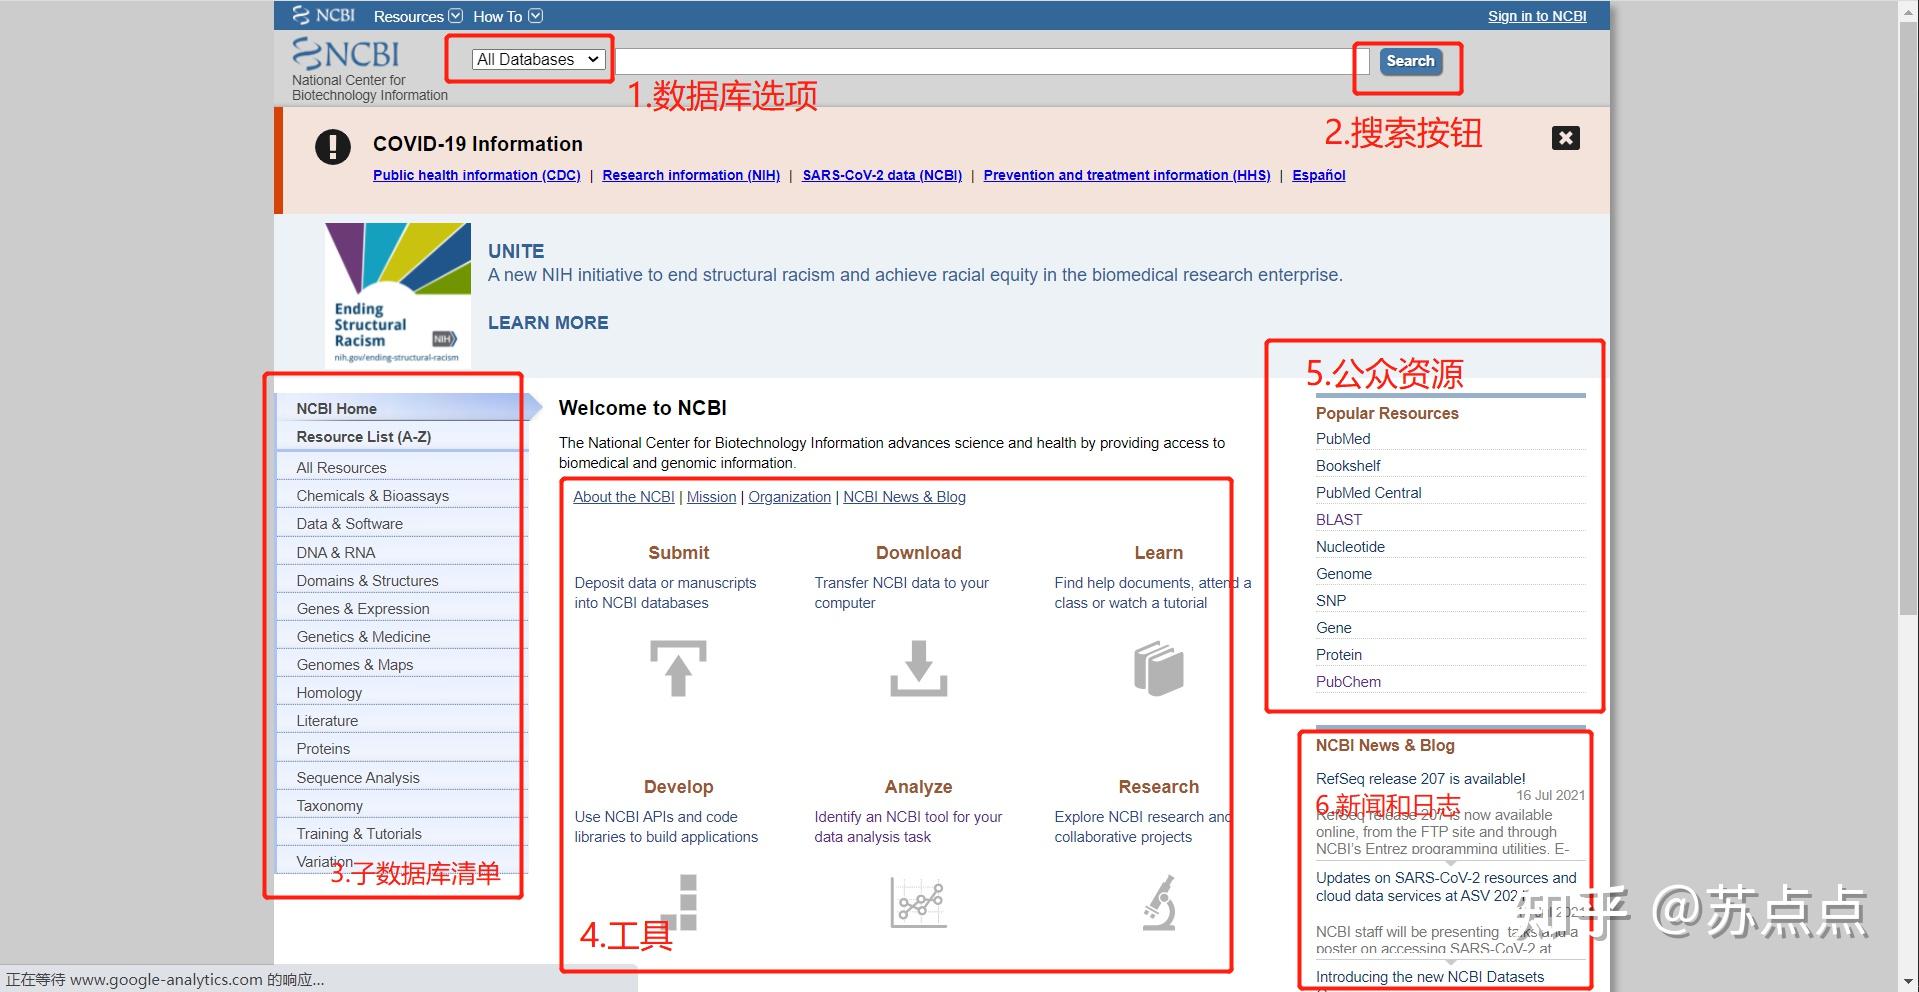Click the Download heading

(x=918, y=553)
